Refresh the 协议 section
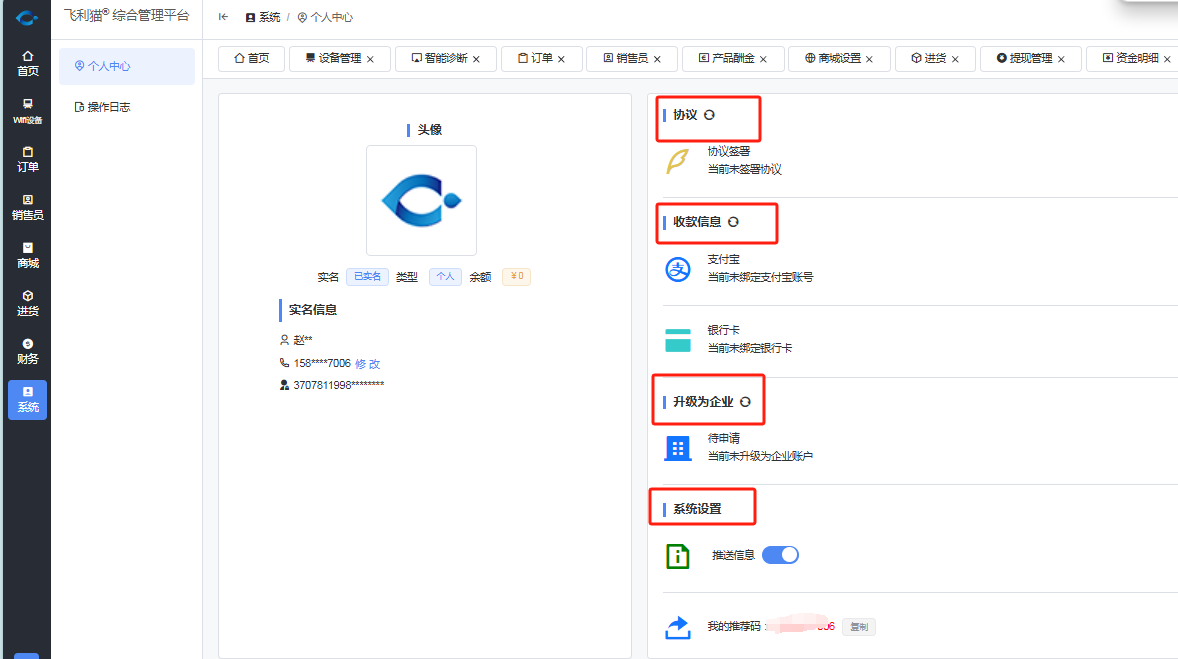 (x=710, y=115)
